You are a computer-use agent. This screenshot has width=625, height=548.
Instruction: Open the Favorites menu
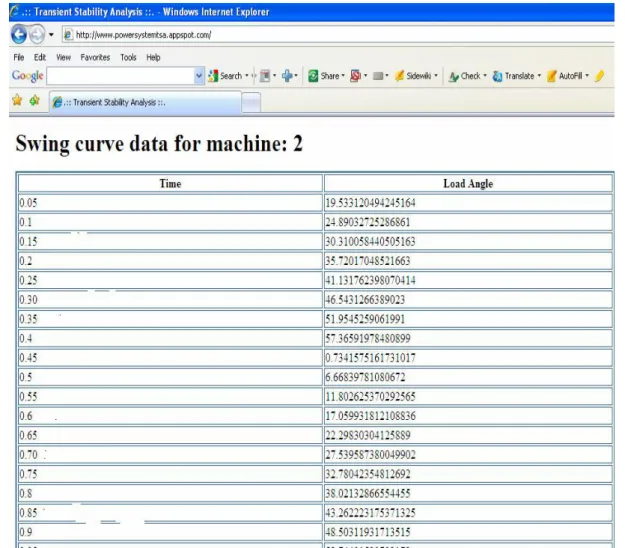coord(95,57)
